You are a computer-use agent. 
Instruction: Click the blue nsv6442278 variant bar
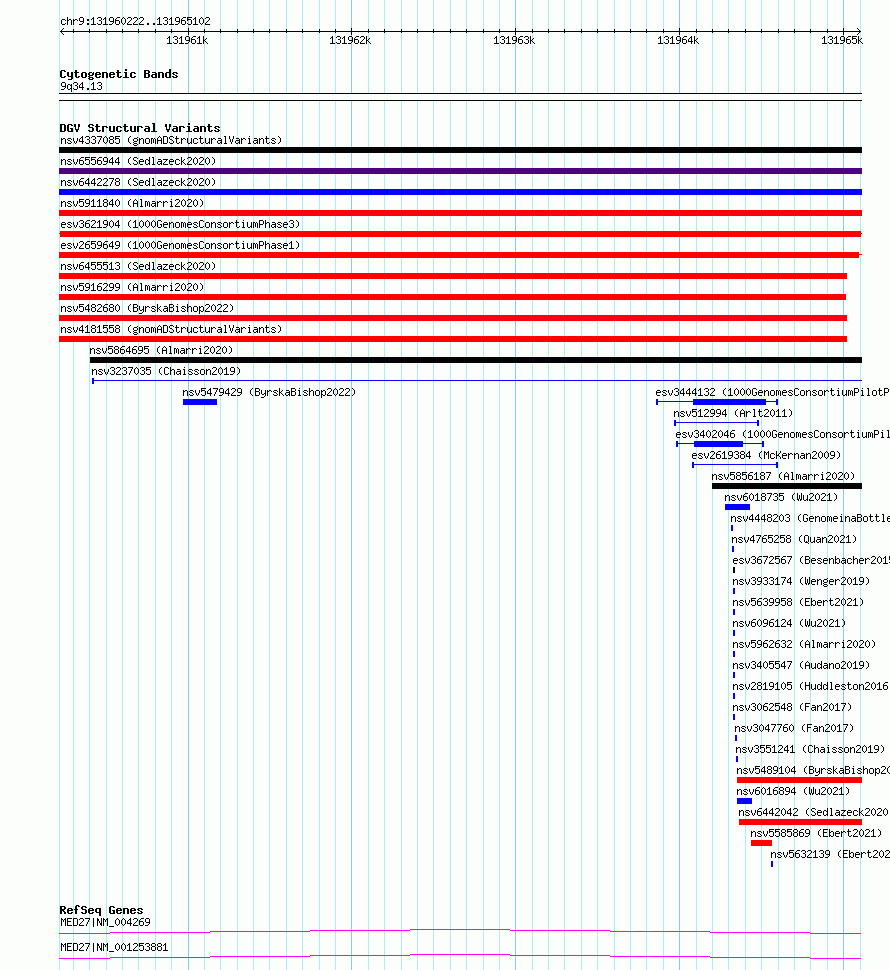point(460,192)
